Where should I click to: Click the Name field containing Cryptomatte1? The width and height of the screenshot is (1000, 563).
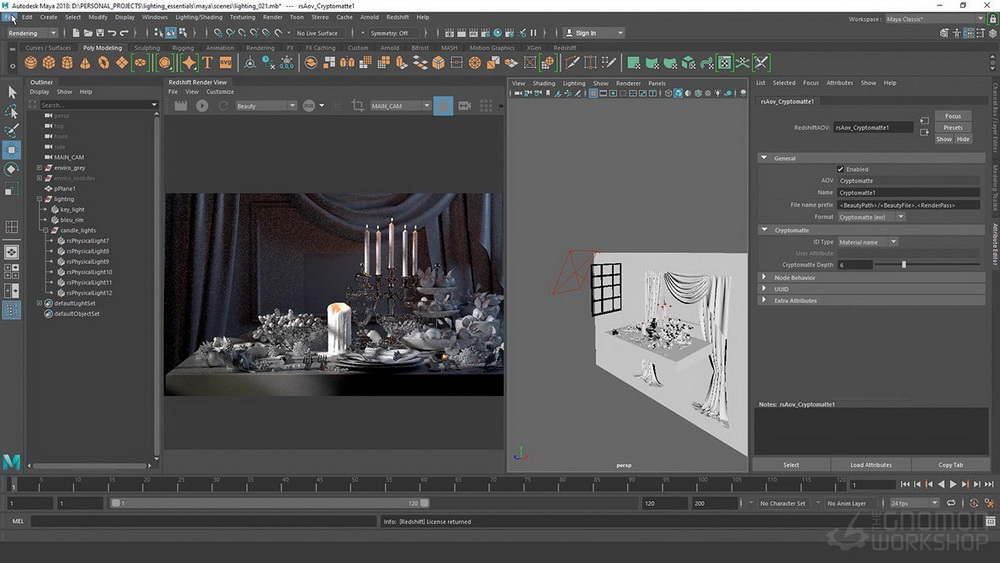908,193
